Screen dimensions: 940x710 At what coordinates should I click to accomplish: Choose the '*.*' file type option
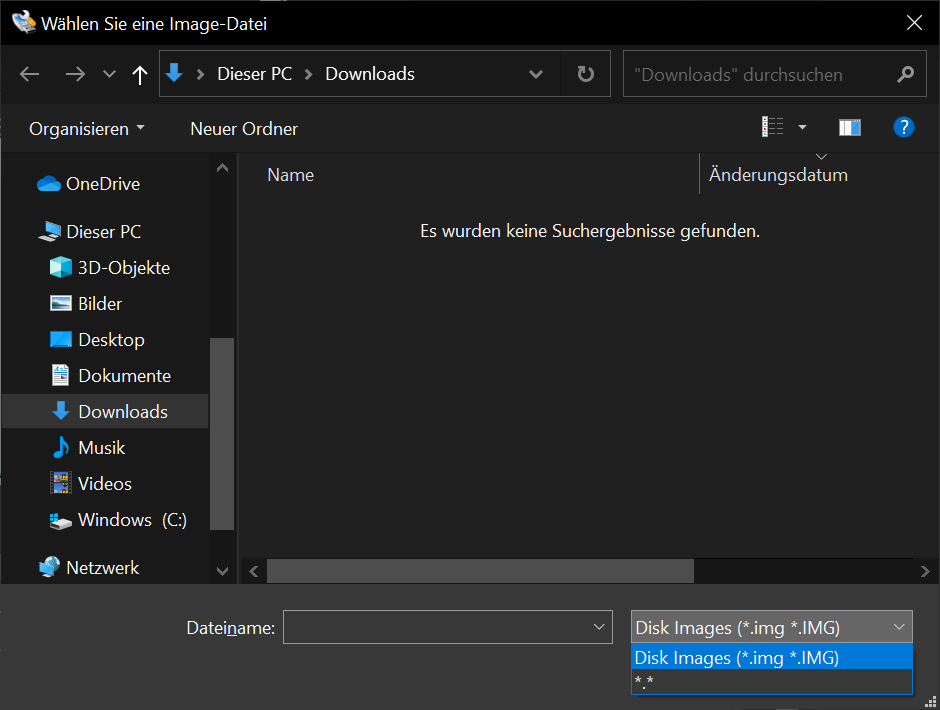(x=772, y=681)
